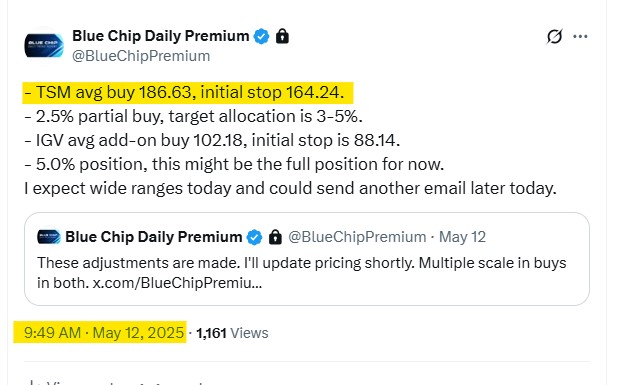Click verified badge beside main author name
617x385 pixels.
point(261,37)
